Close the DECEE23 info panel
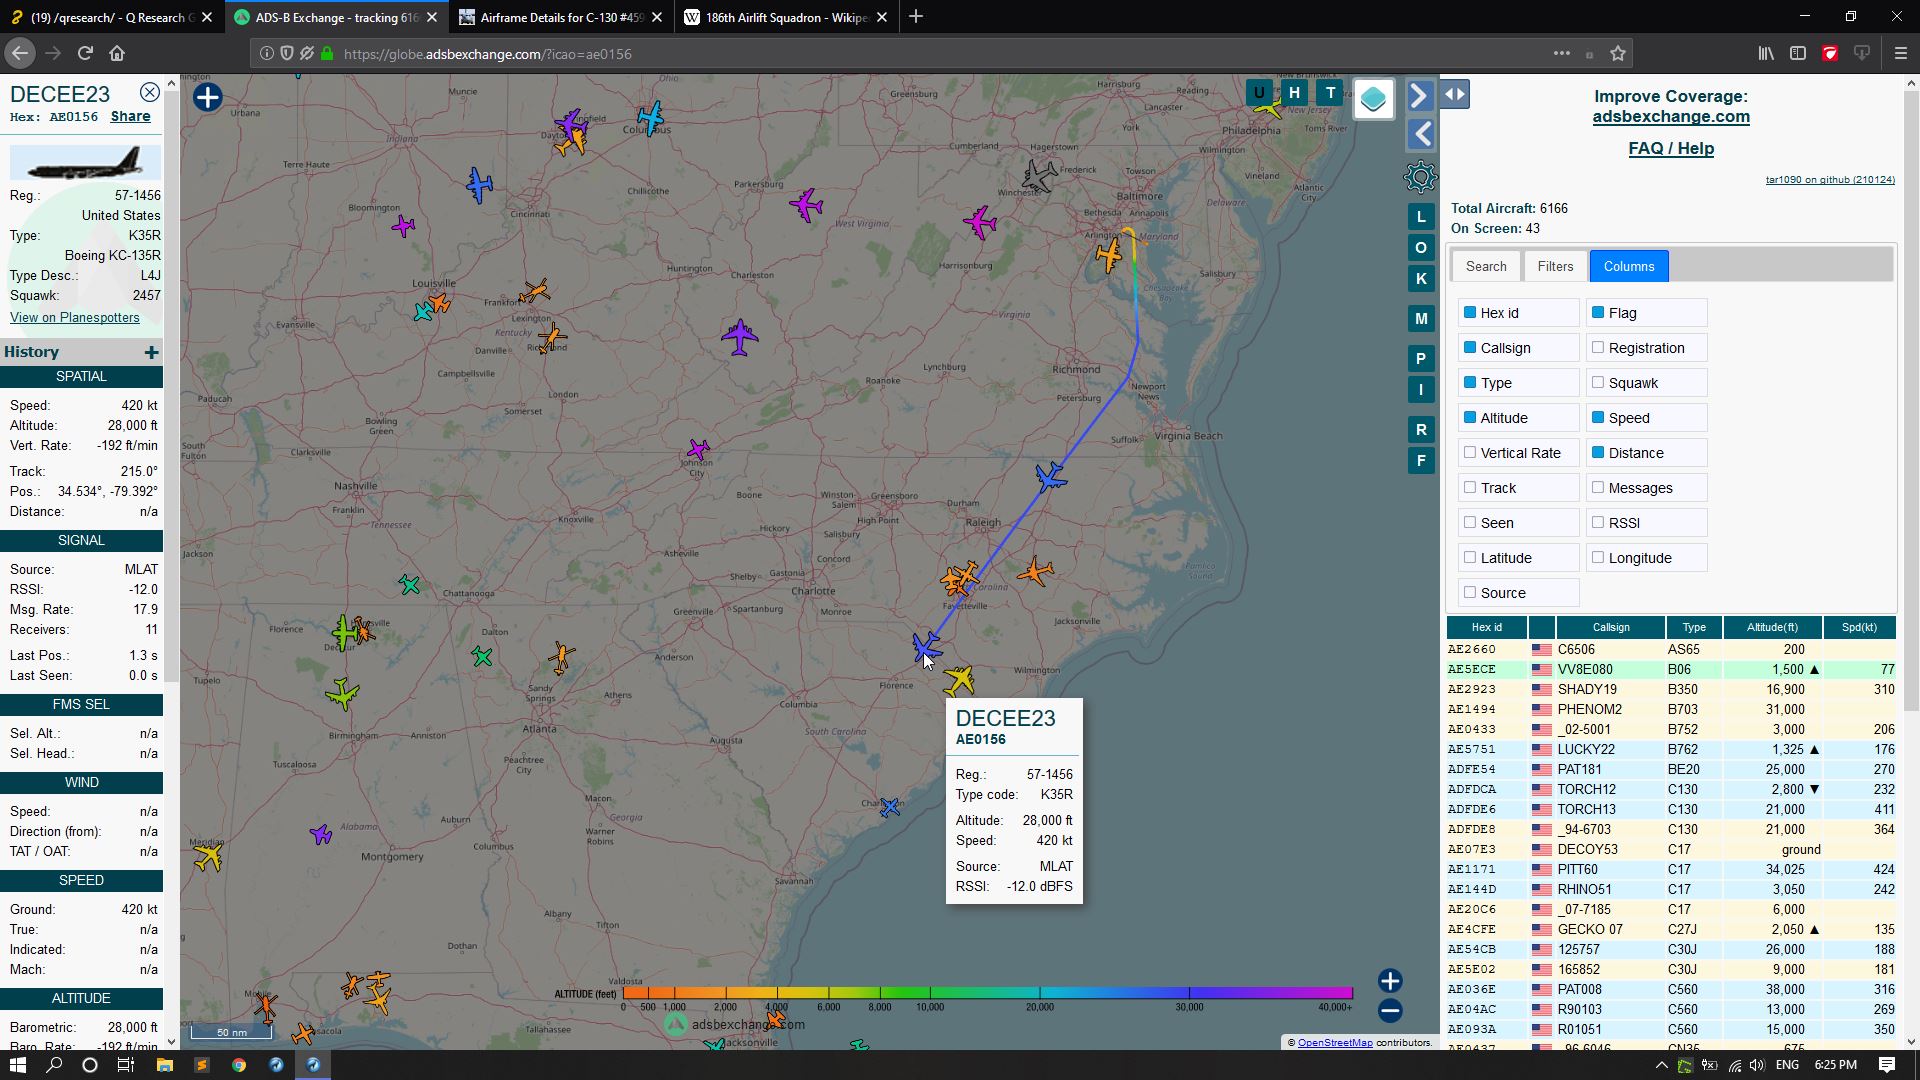The height and width of the screenshot is (1080, 1920). click(150, 92)
